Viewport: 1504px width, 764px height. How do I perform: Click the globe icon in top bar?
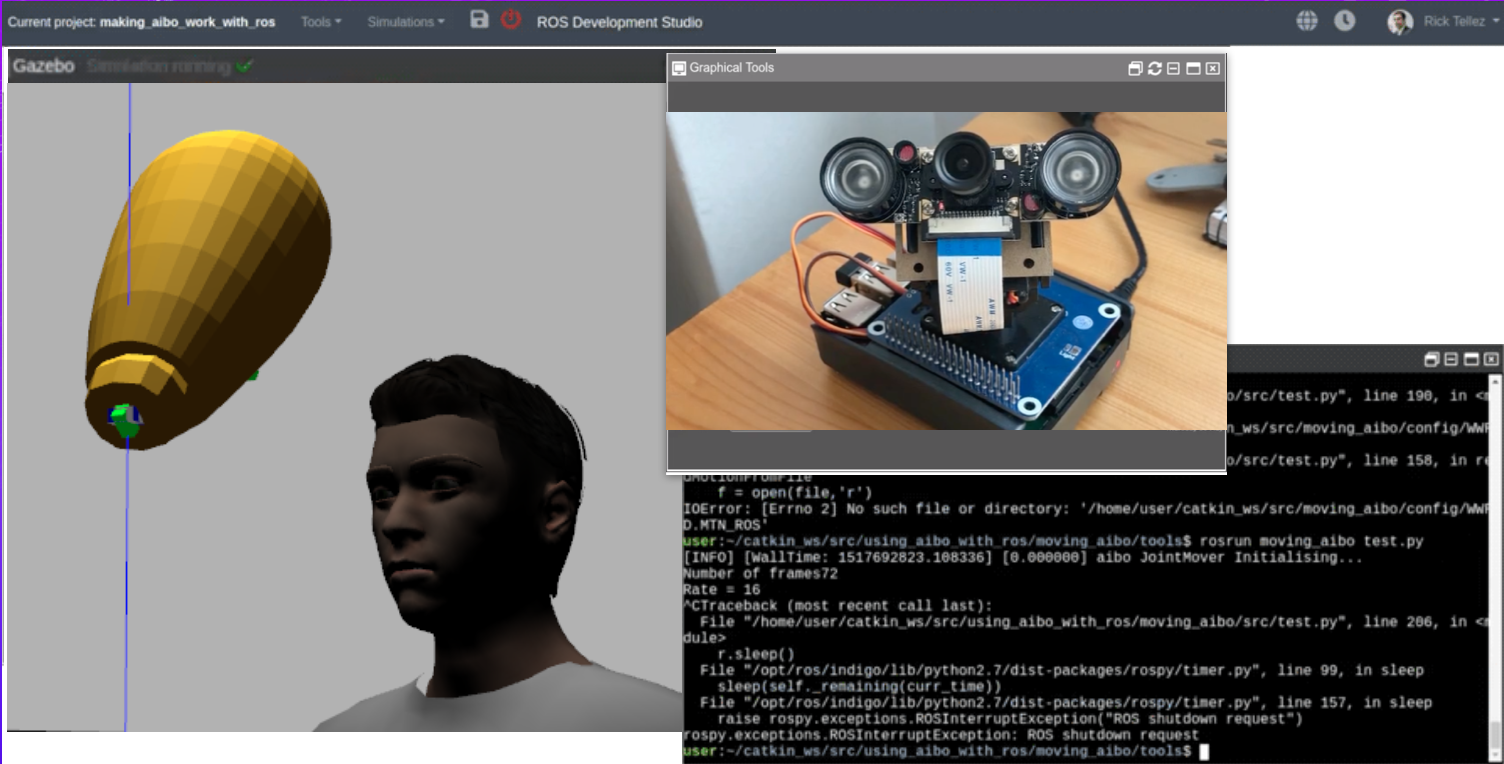(1307, 21)
